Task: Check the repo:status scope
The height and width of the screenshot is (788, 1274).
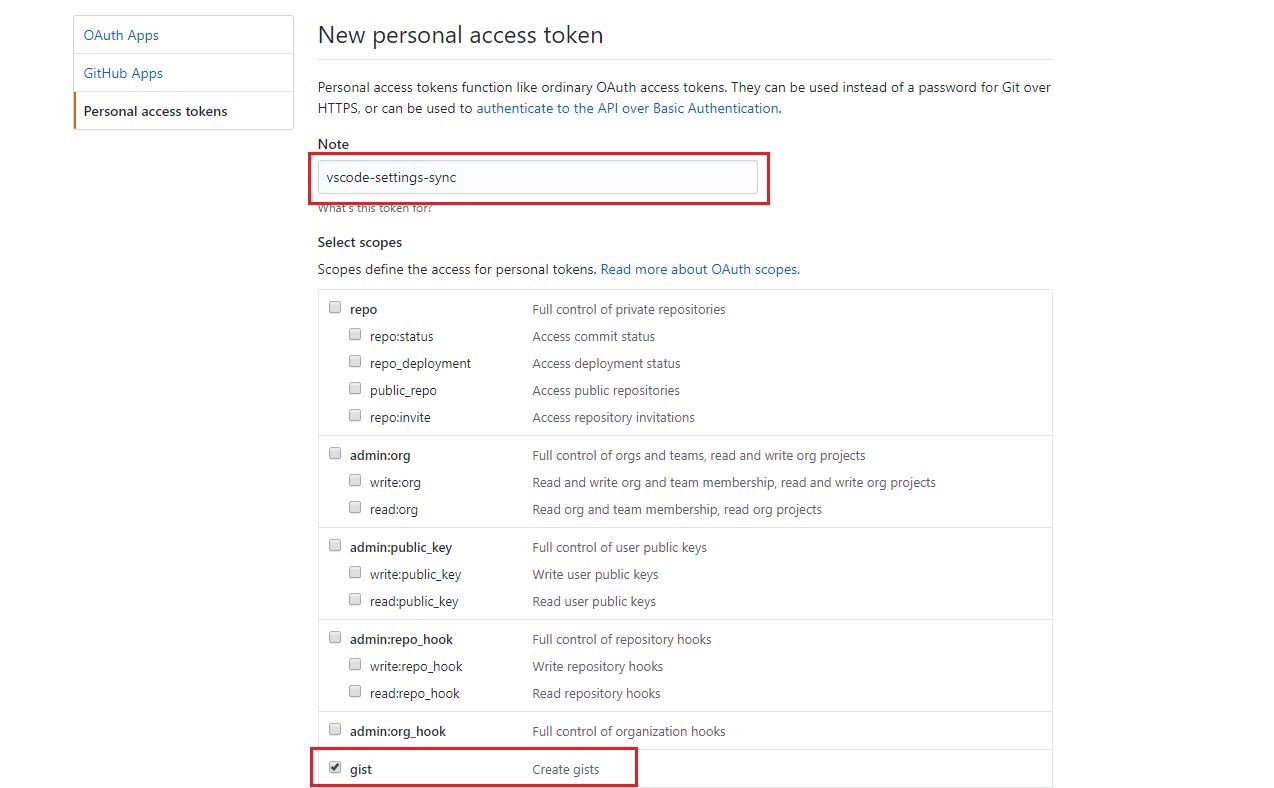Action: click(355, 335)
